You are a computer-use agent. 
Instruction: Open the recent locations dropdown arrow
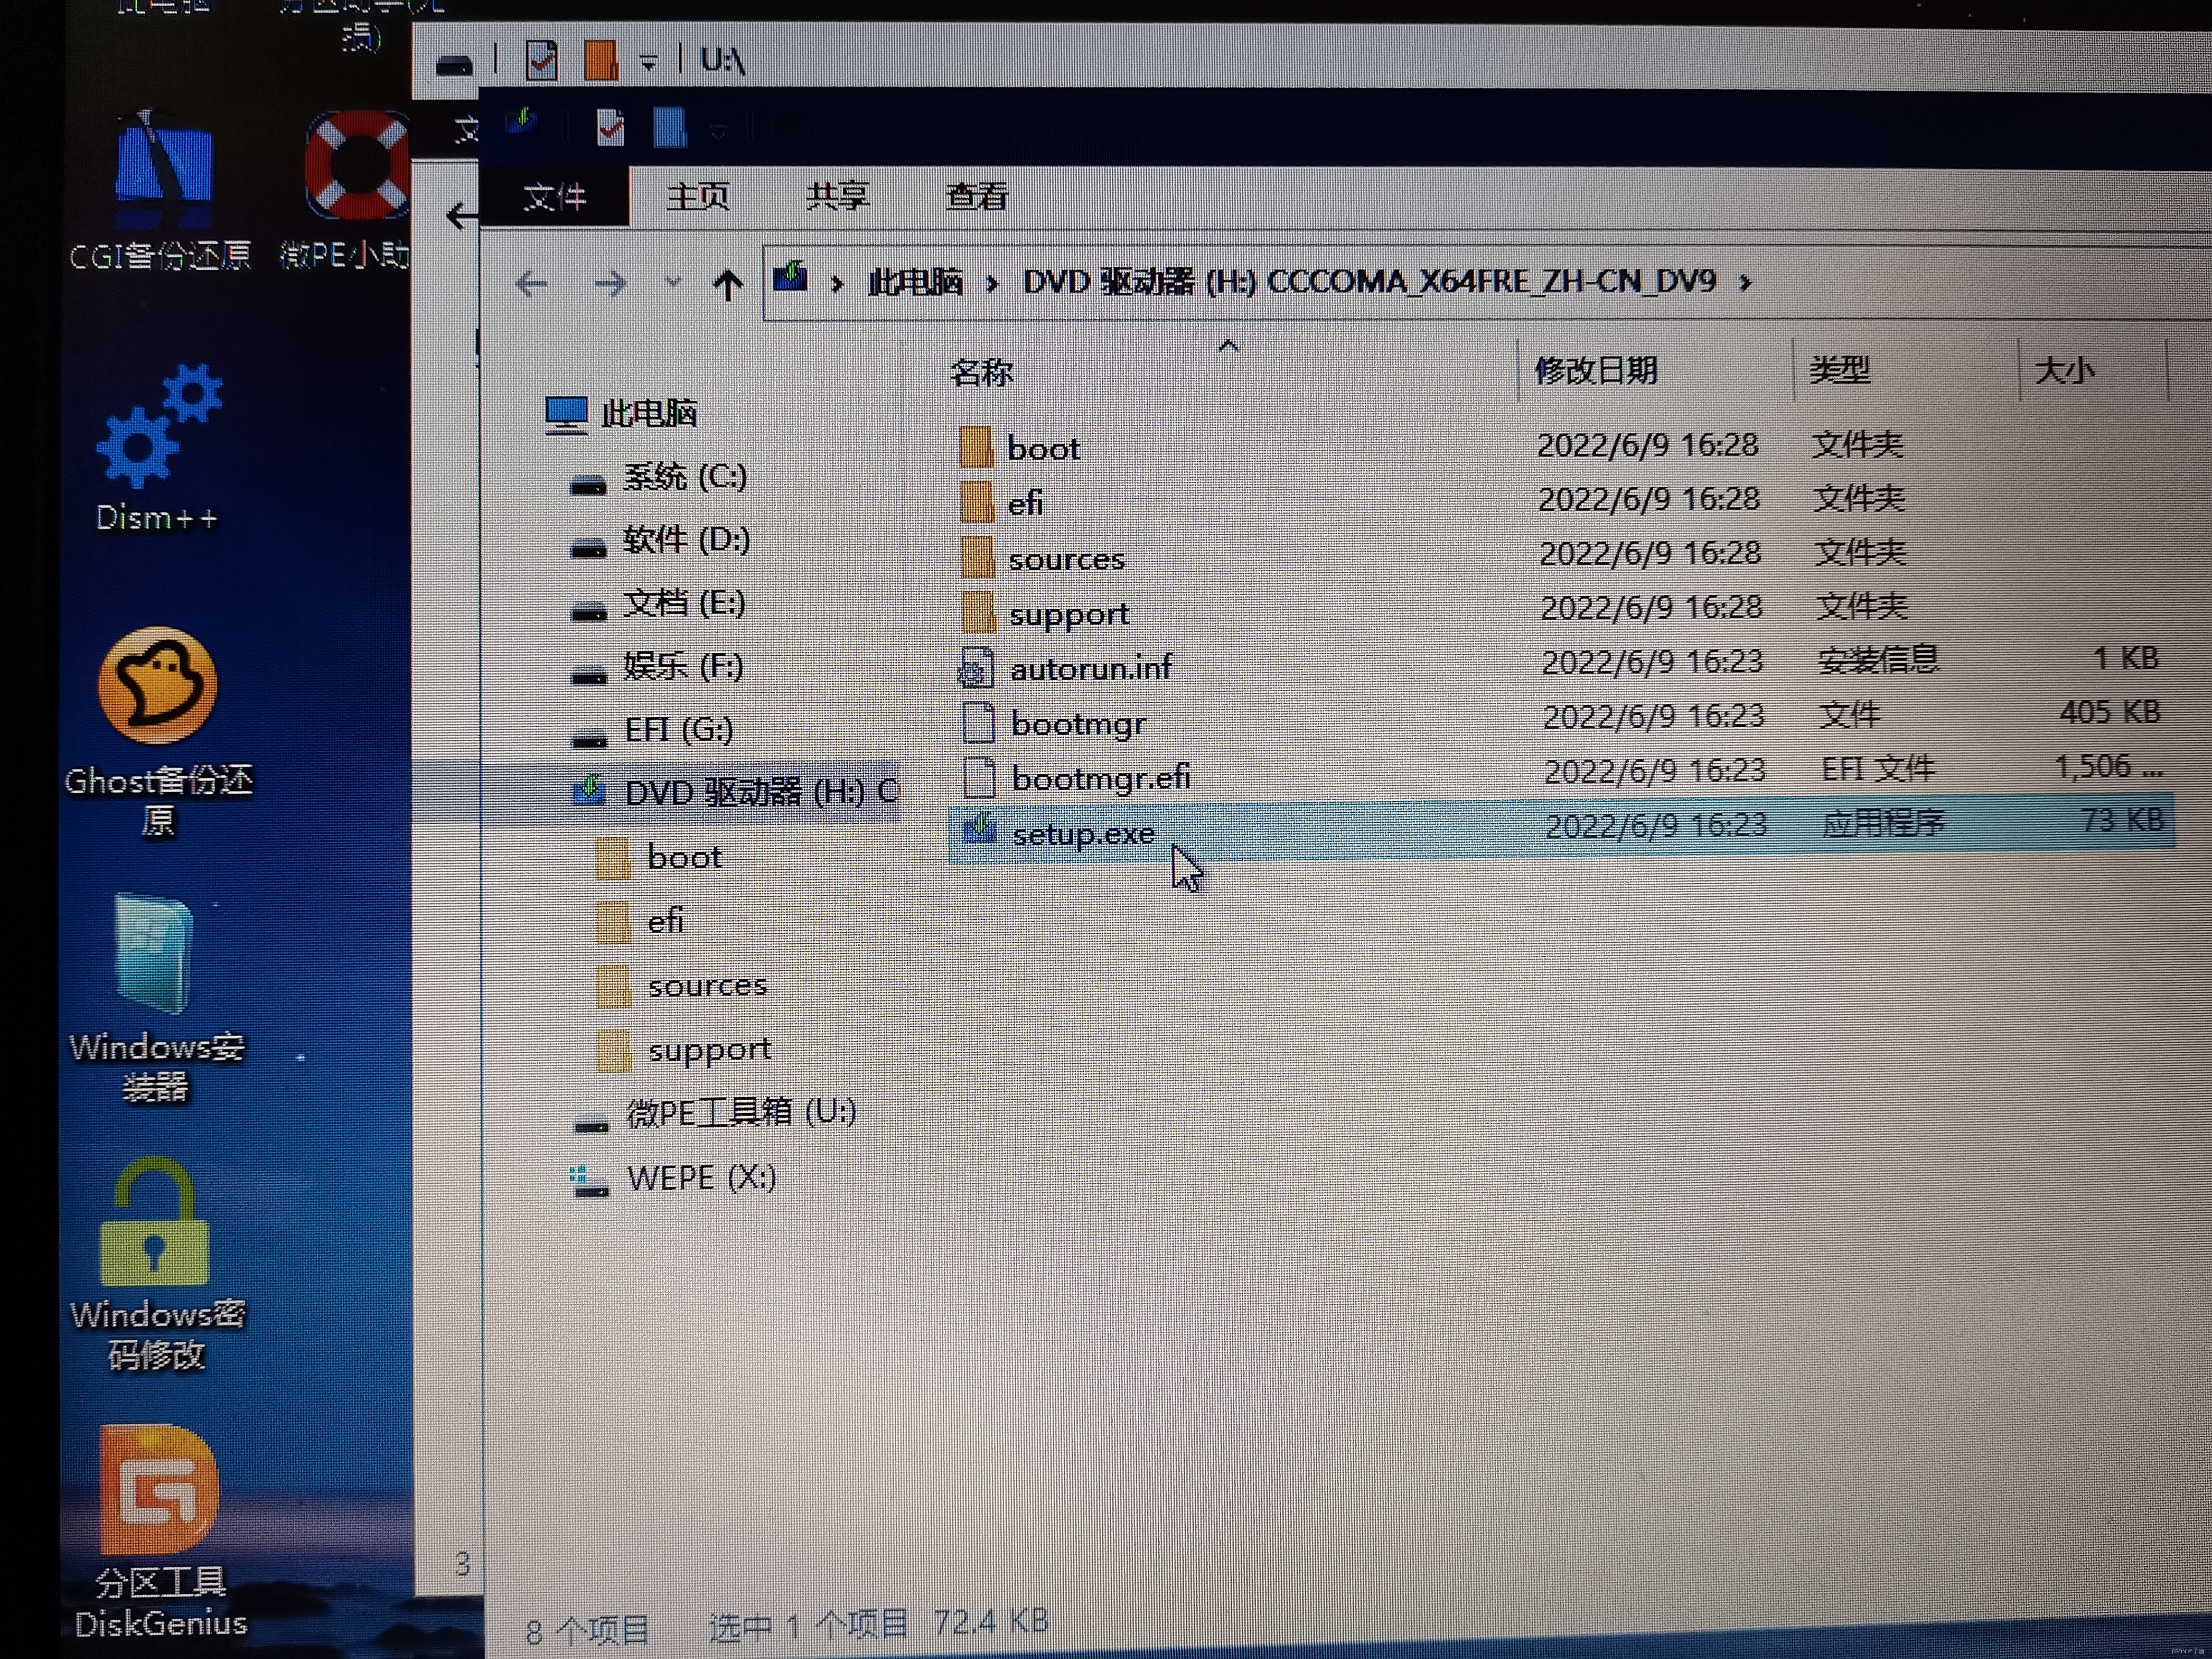(x=673, y=284)
